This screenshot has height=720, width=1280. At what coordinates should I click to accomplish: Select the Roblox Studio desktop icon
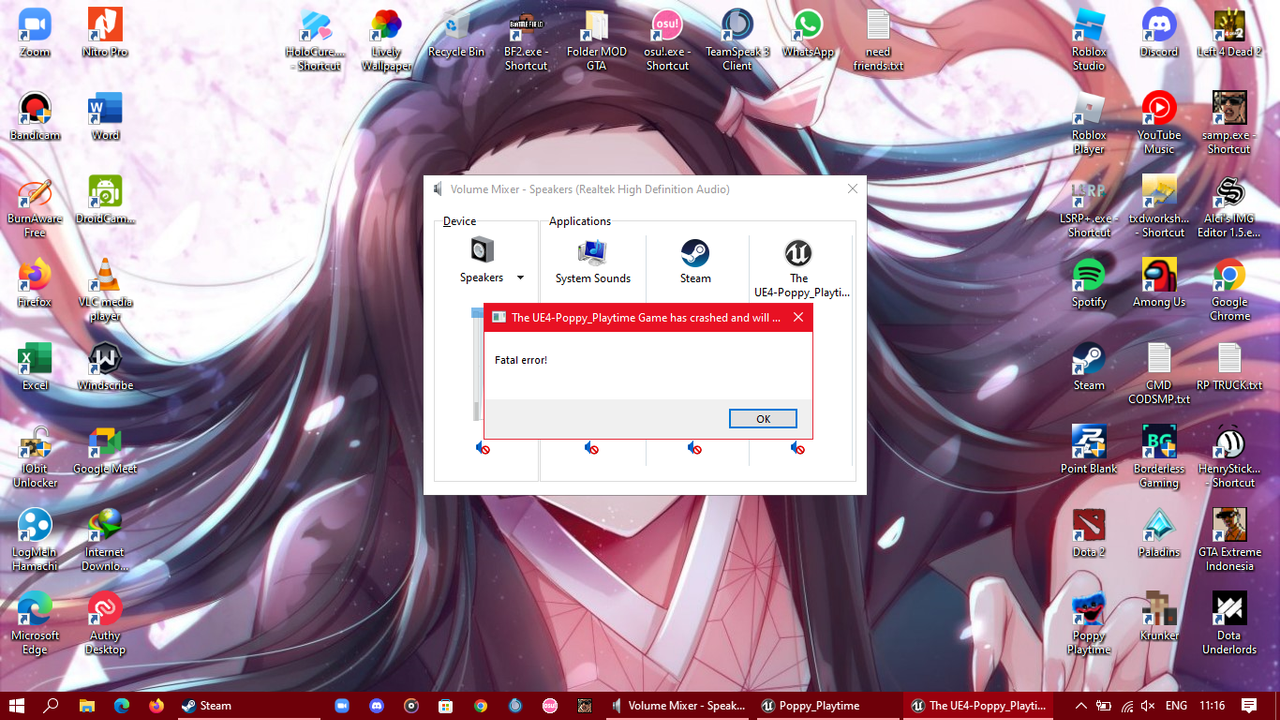tap(1089, 40)
